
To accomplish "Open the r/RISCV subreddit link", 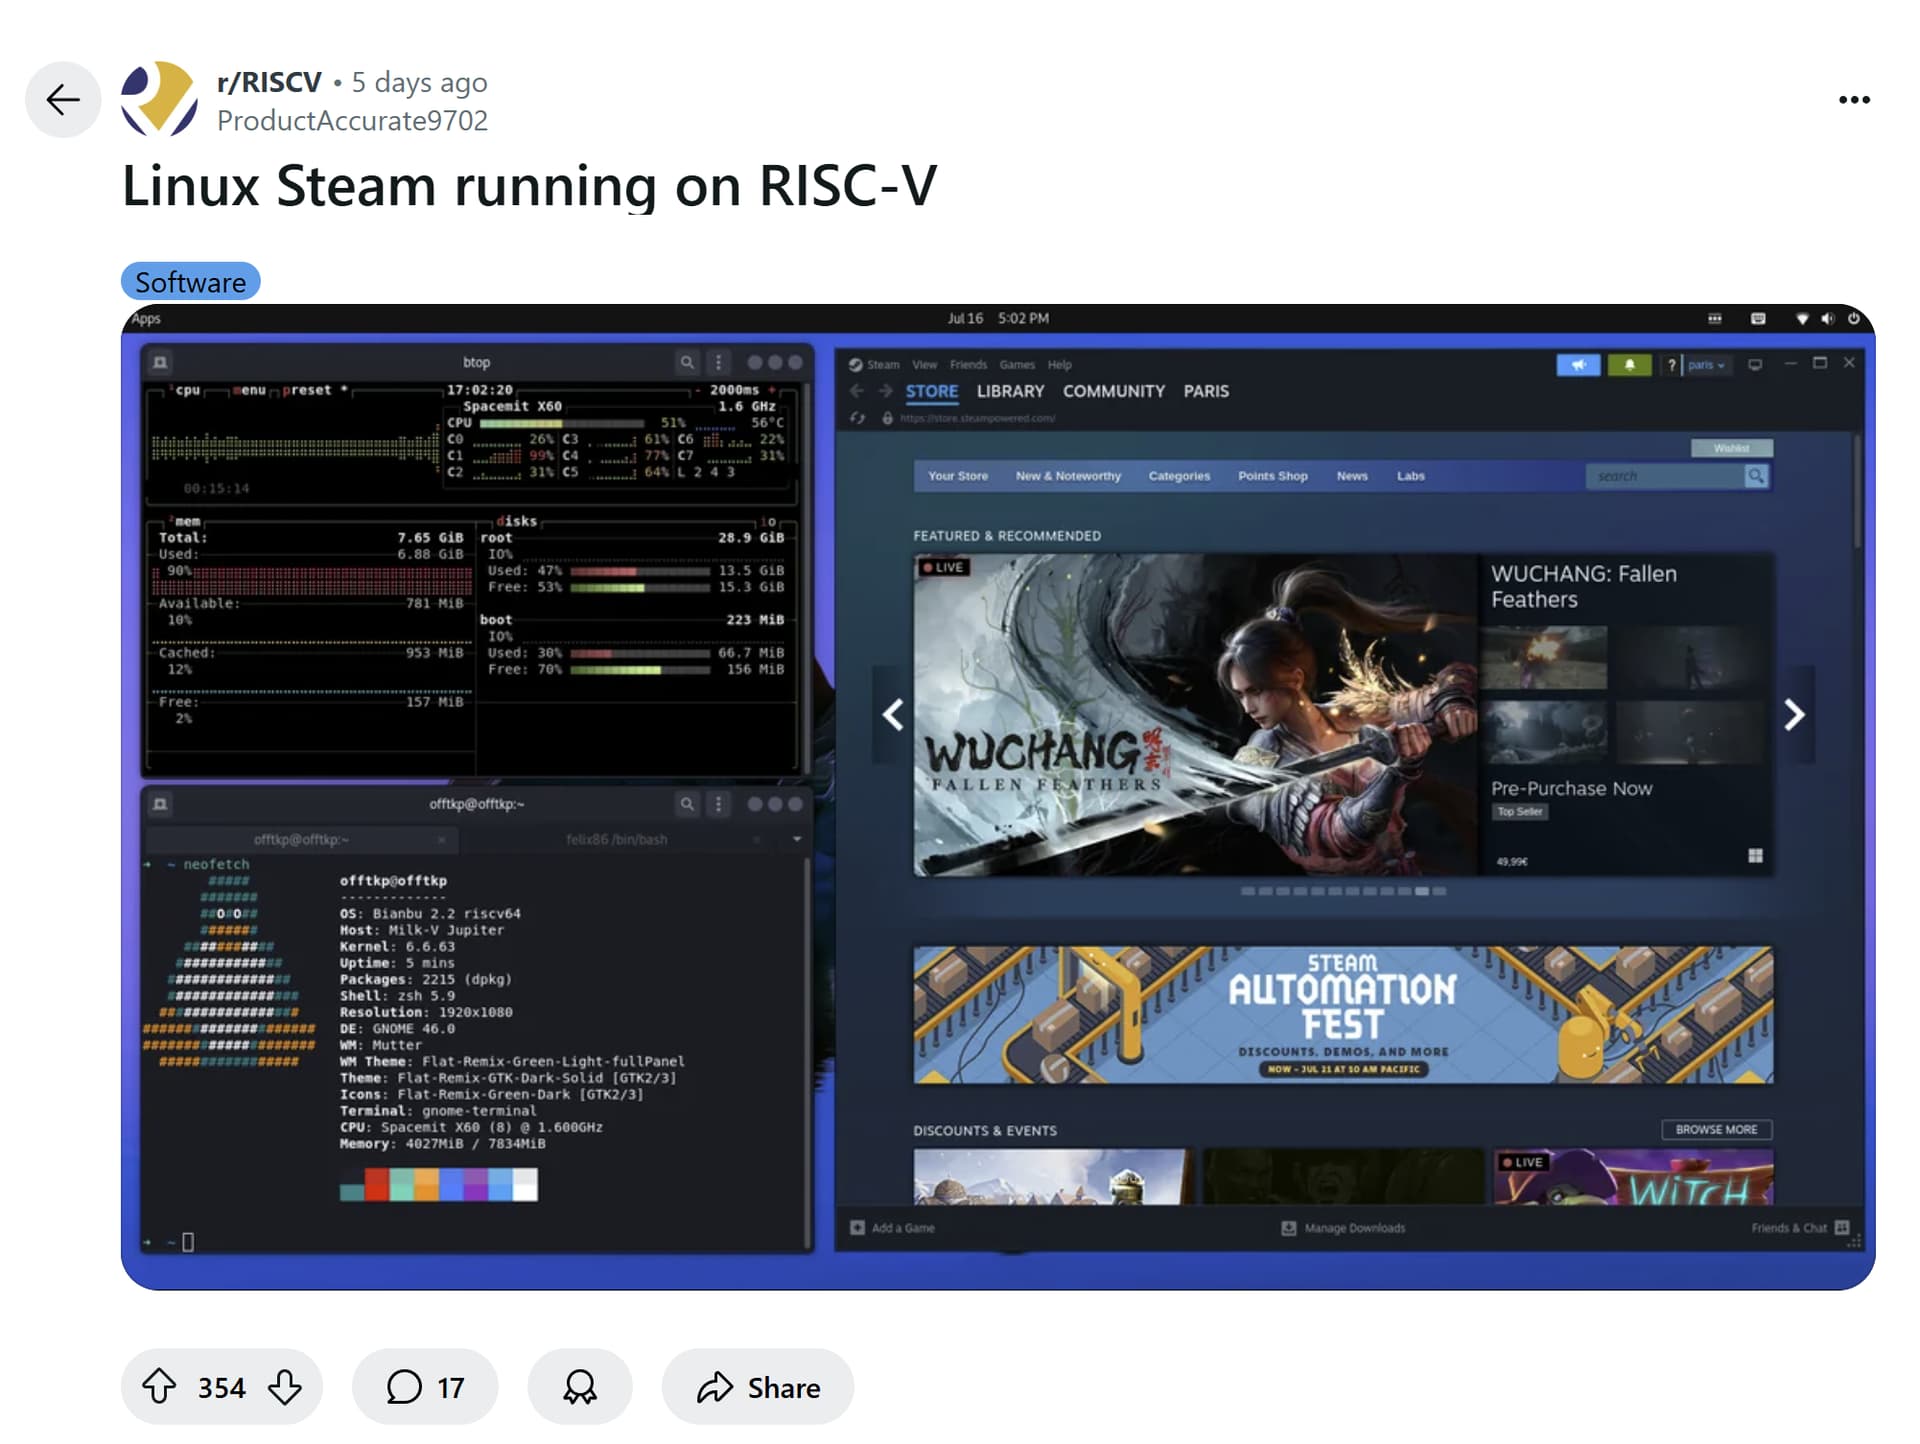I will click(269, 81).
